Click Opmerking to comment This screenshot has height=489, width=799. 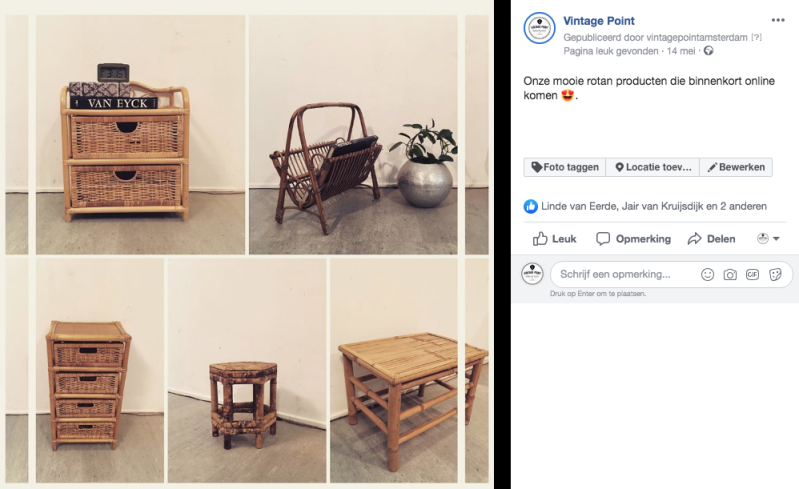[x=633, y=239]
